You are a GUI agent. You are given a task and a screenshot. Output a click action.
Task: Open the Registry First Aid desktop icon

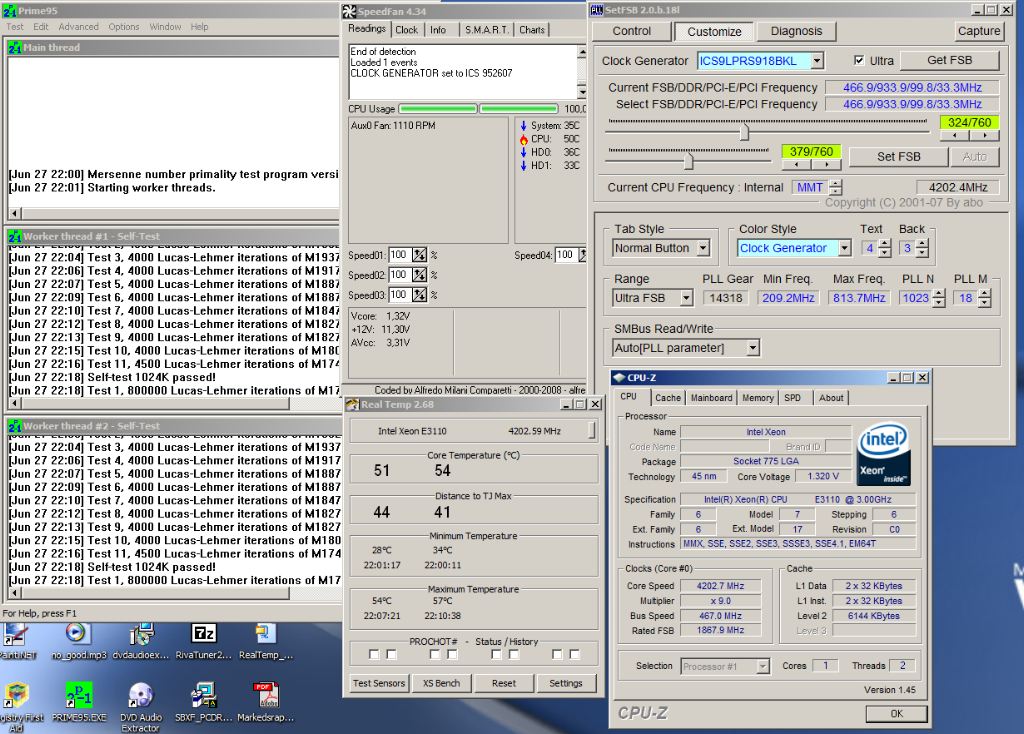point(16,695)
